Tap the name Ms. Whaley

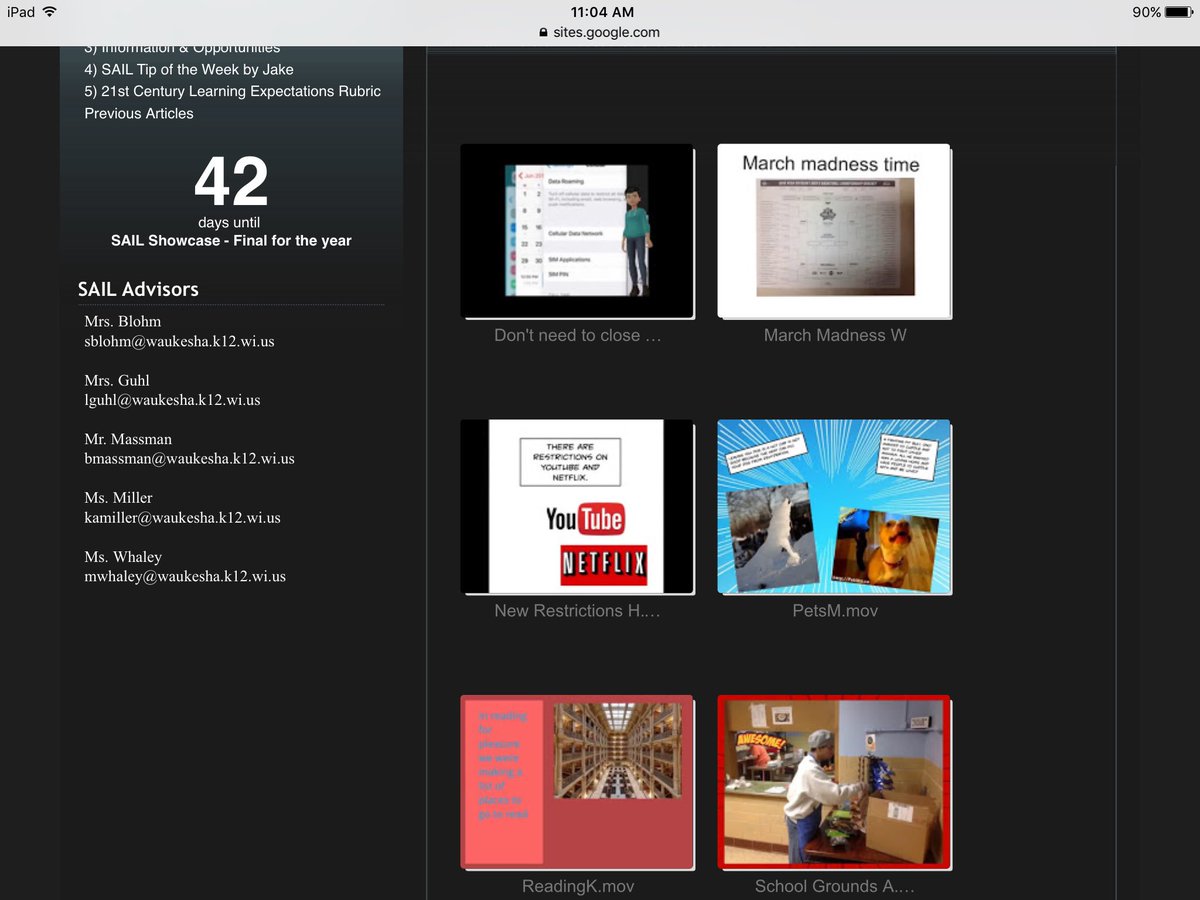point(123,557)
